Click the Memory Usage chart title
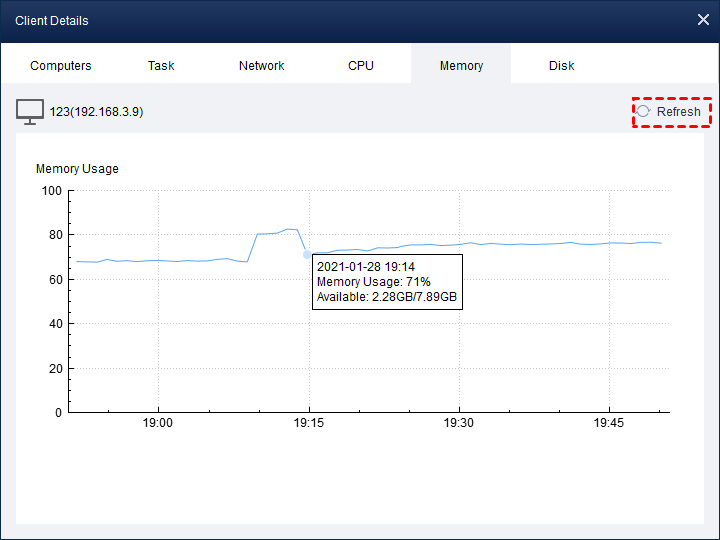 77,169
